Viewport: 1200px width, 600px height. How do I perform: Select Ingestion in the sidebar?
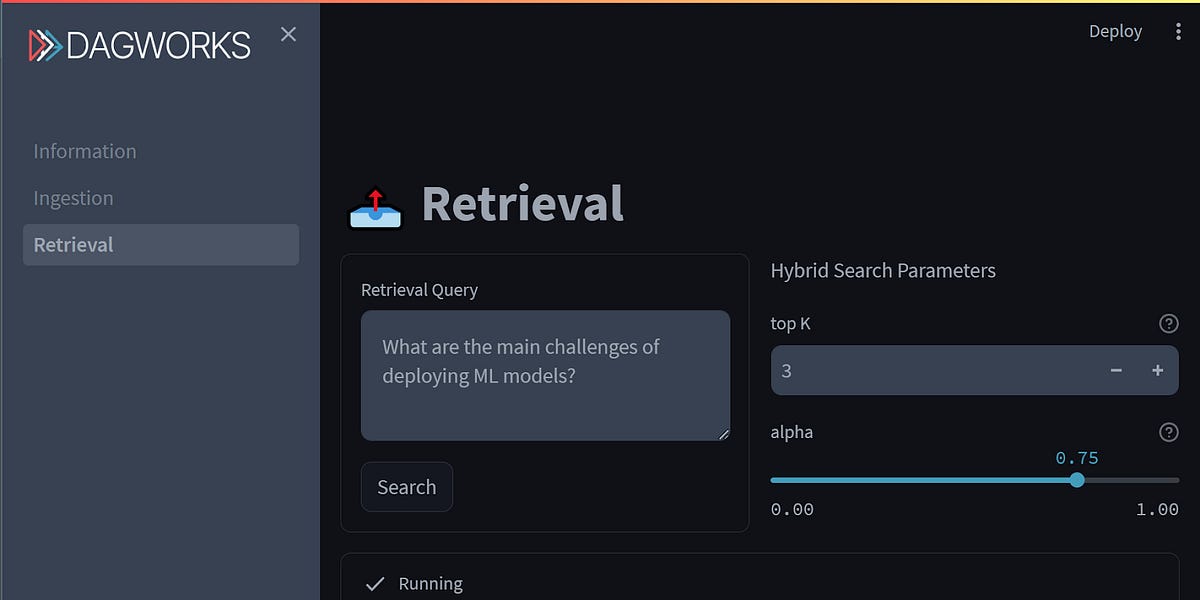click(x=73, y=197)
